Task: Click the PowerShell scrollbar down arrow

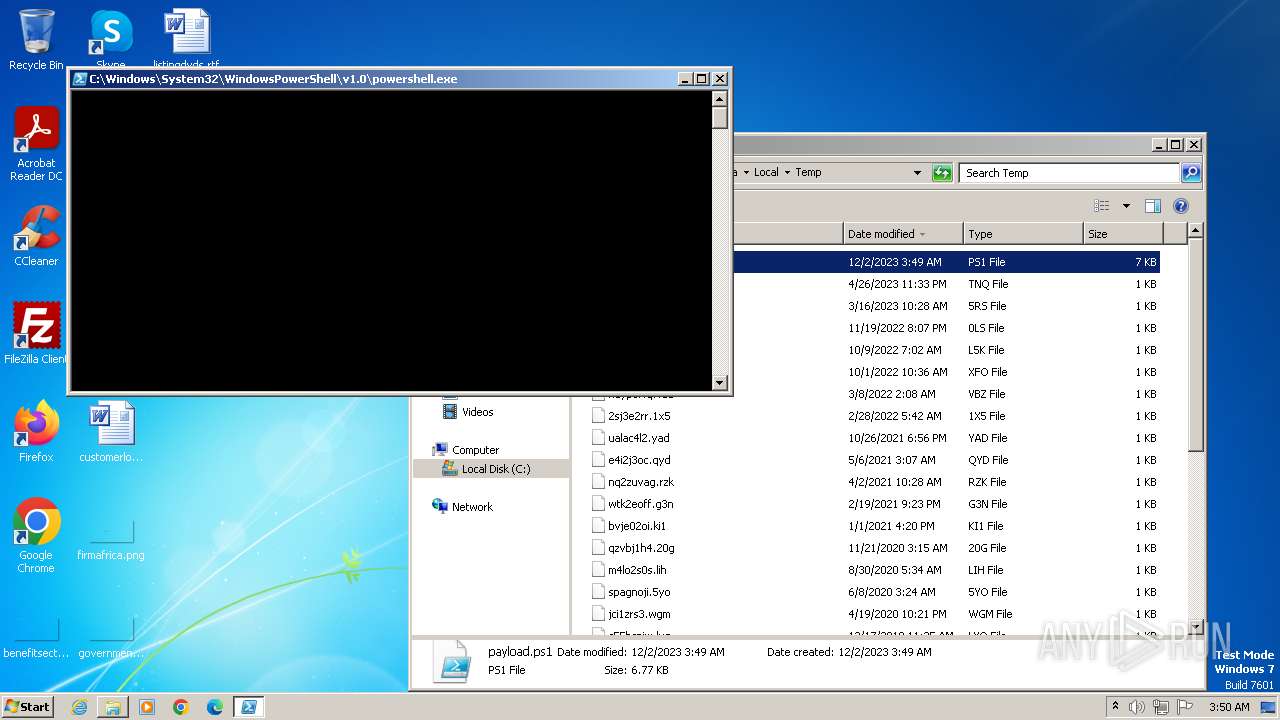Action: [719, 382]
